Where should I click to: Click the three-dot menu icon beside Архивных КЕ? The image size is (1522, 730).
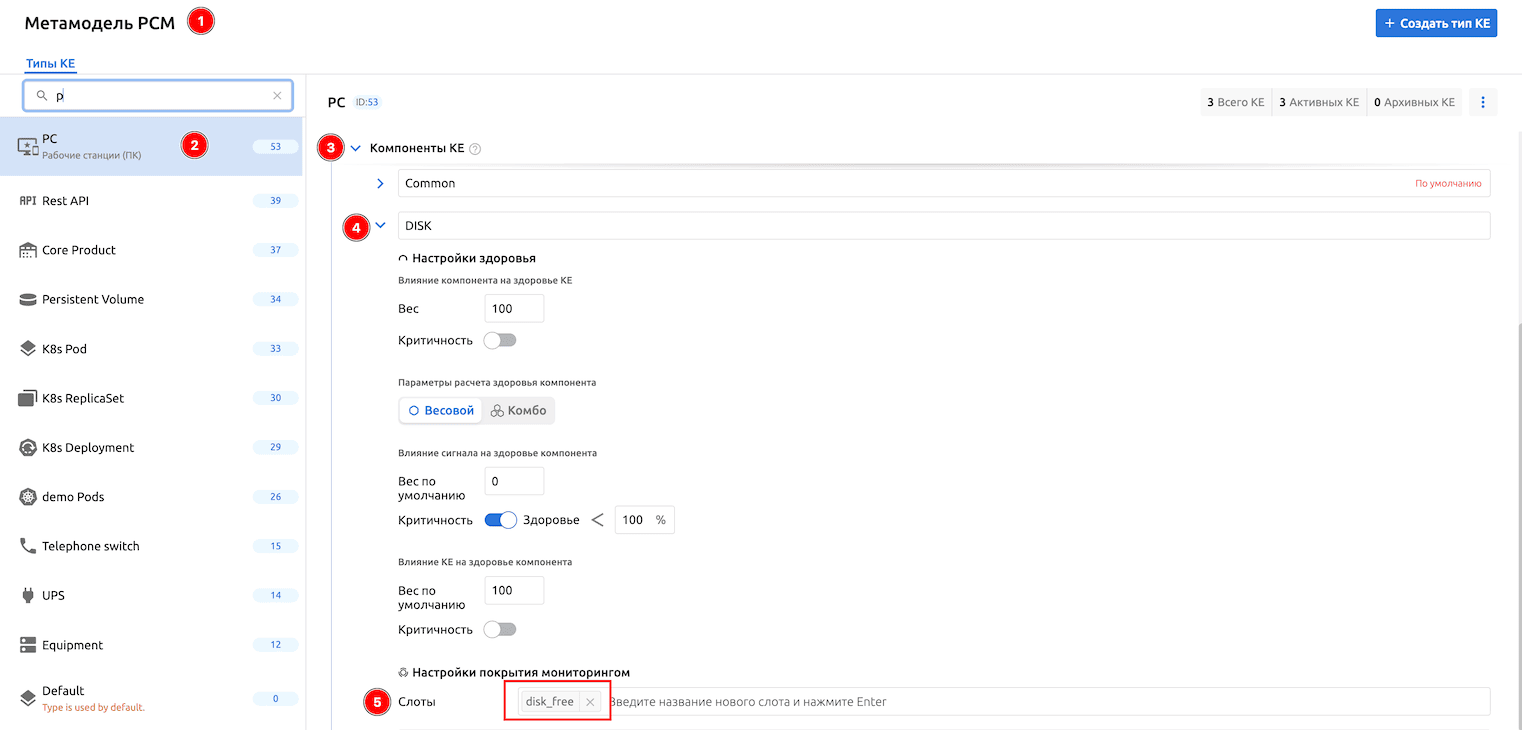click(1483, 102)
